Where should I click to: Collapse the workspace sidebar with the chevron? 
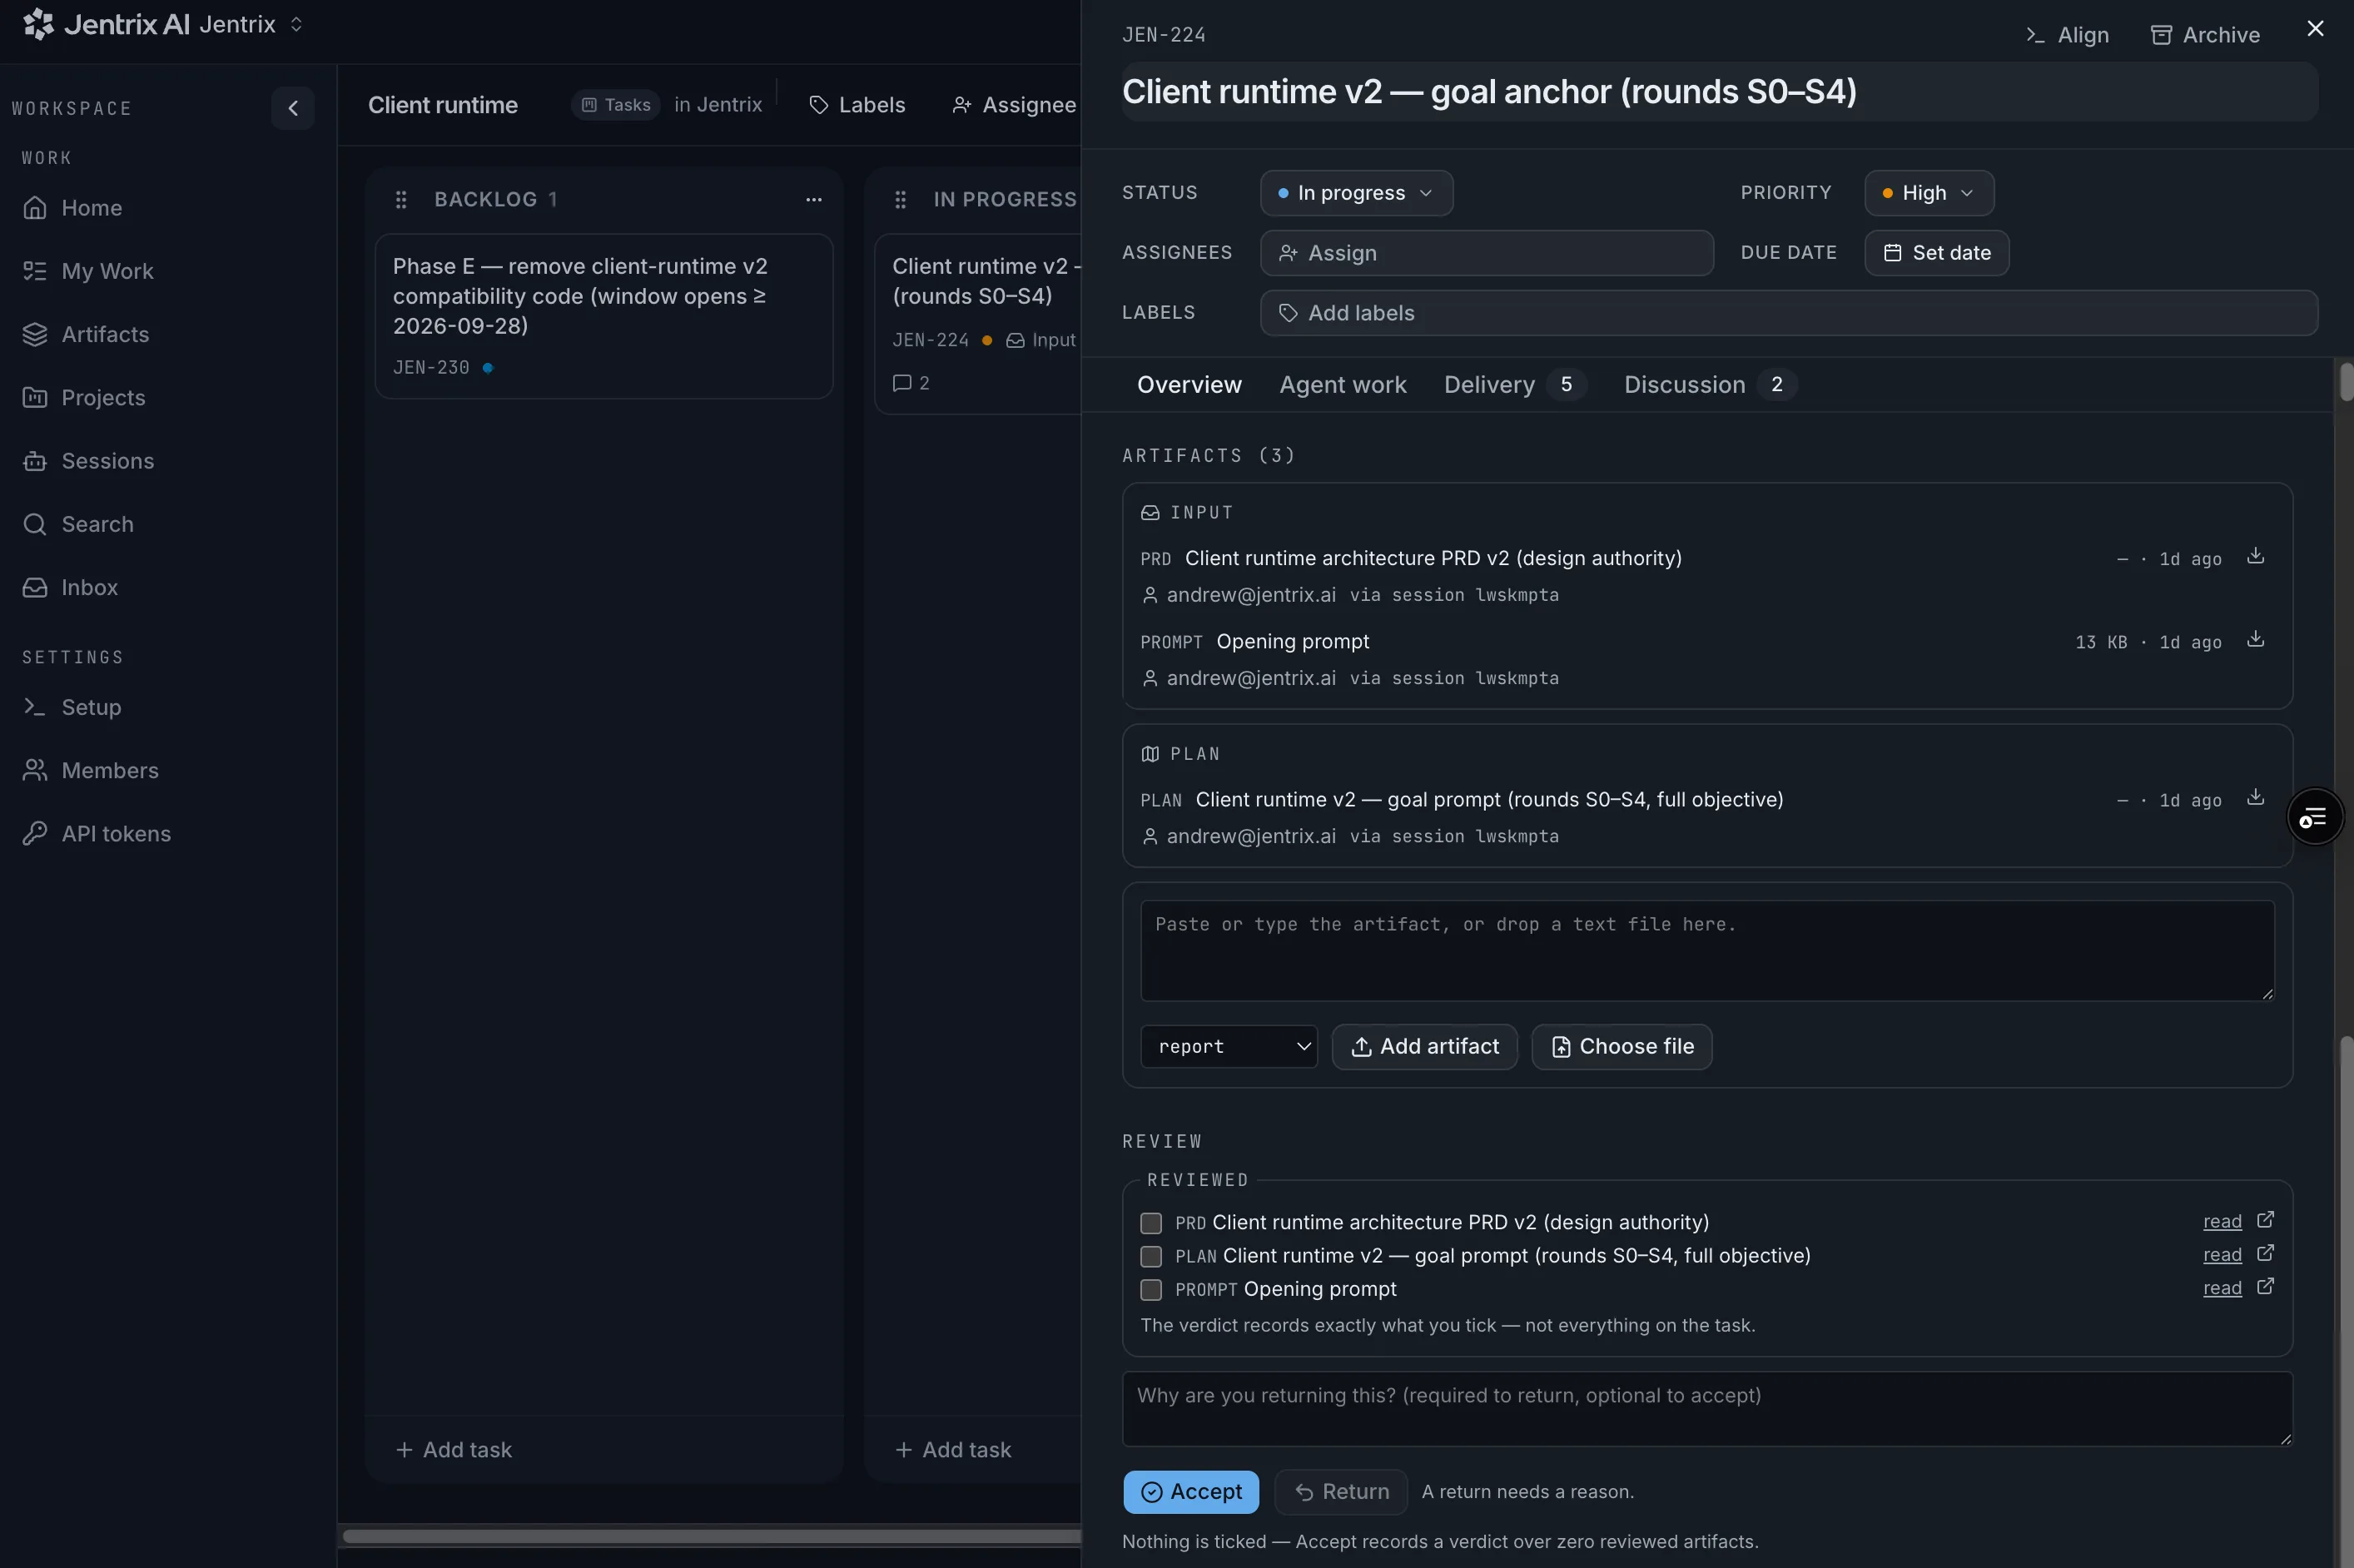pyautogui.click(x=293, y=108)
